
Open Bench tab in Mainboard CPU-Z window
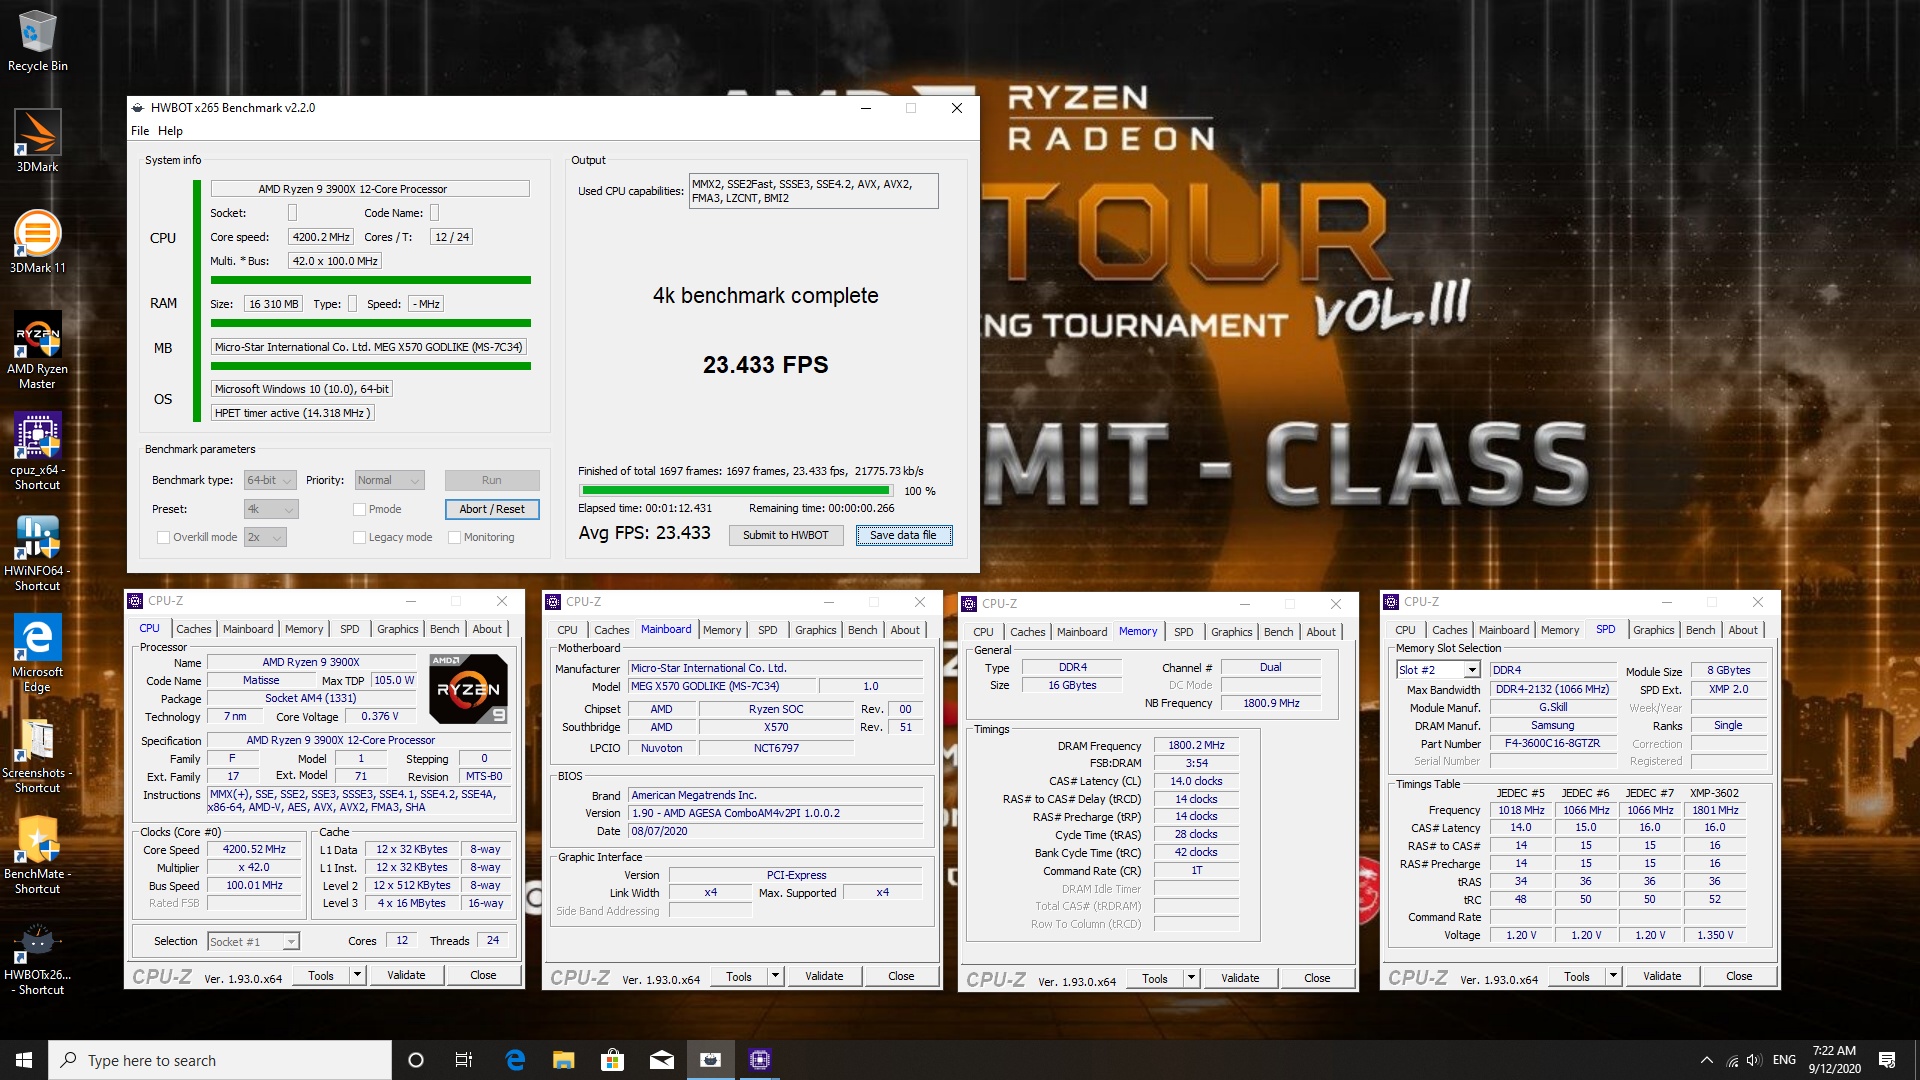[862, 630]
